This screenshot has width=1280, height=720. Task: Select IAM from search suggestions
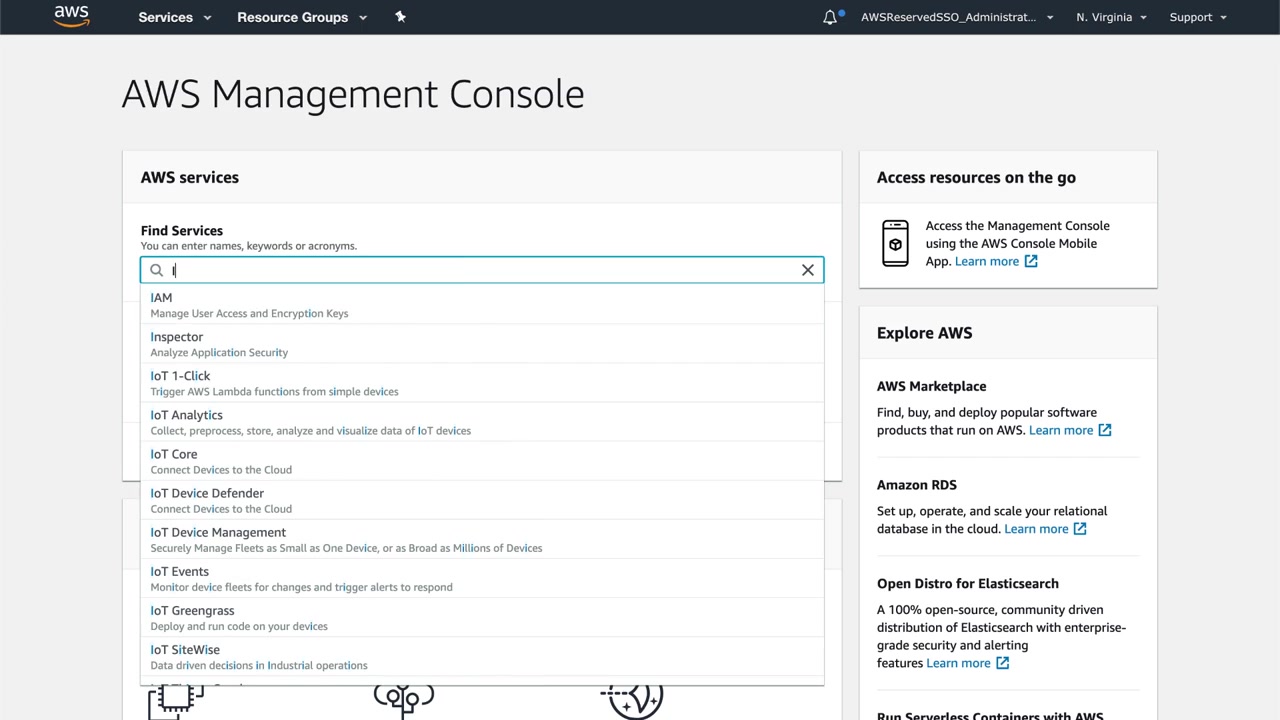click(162, 298)
